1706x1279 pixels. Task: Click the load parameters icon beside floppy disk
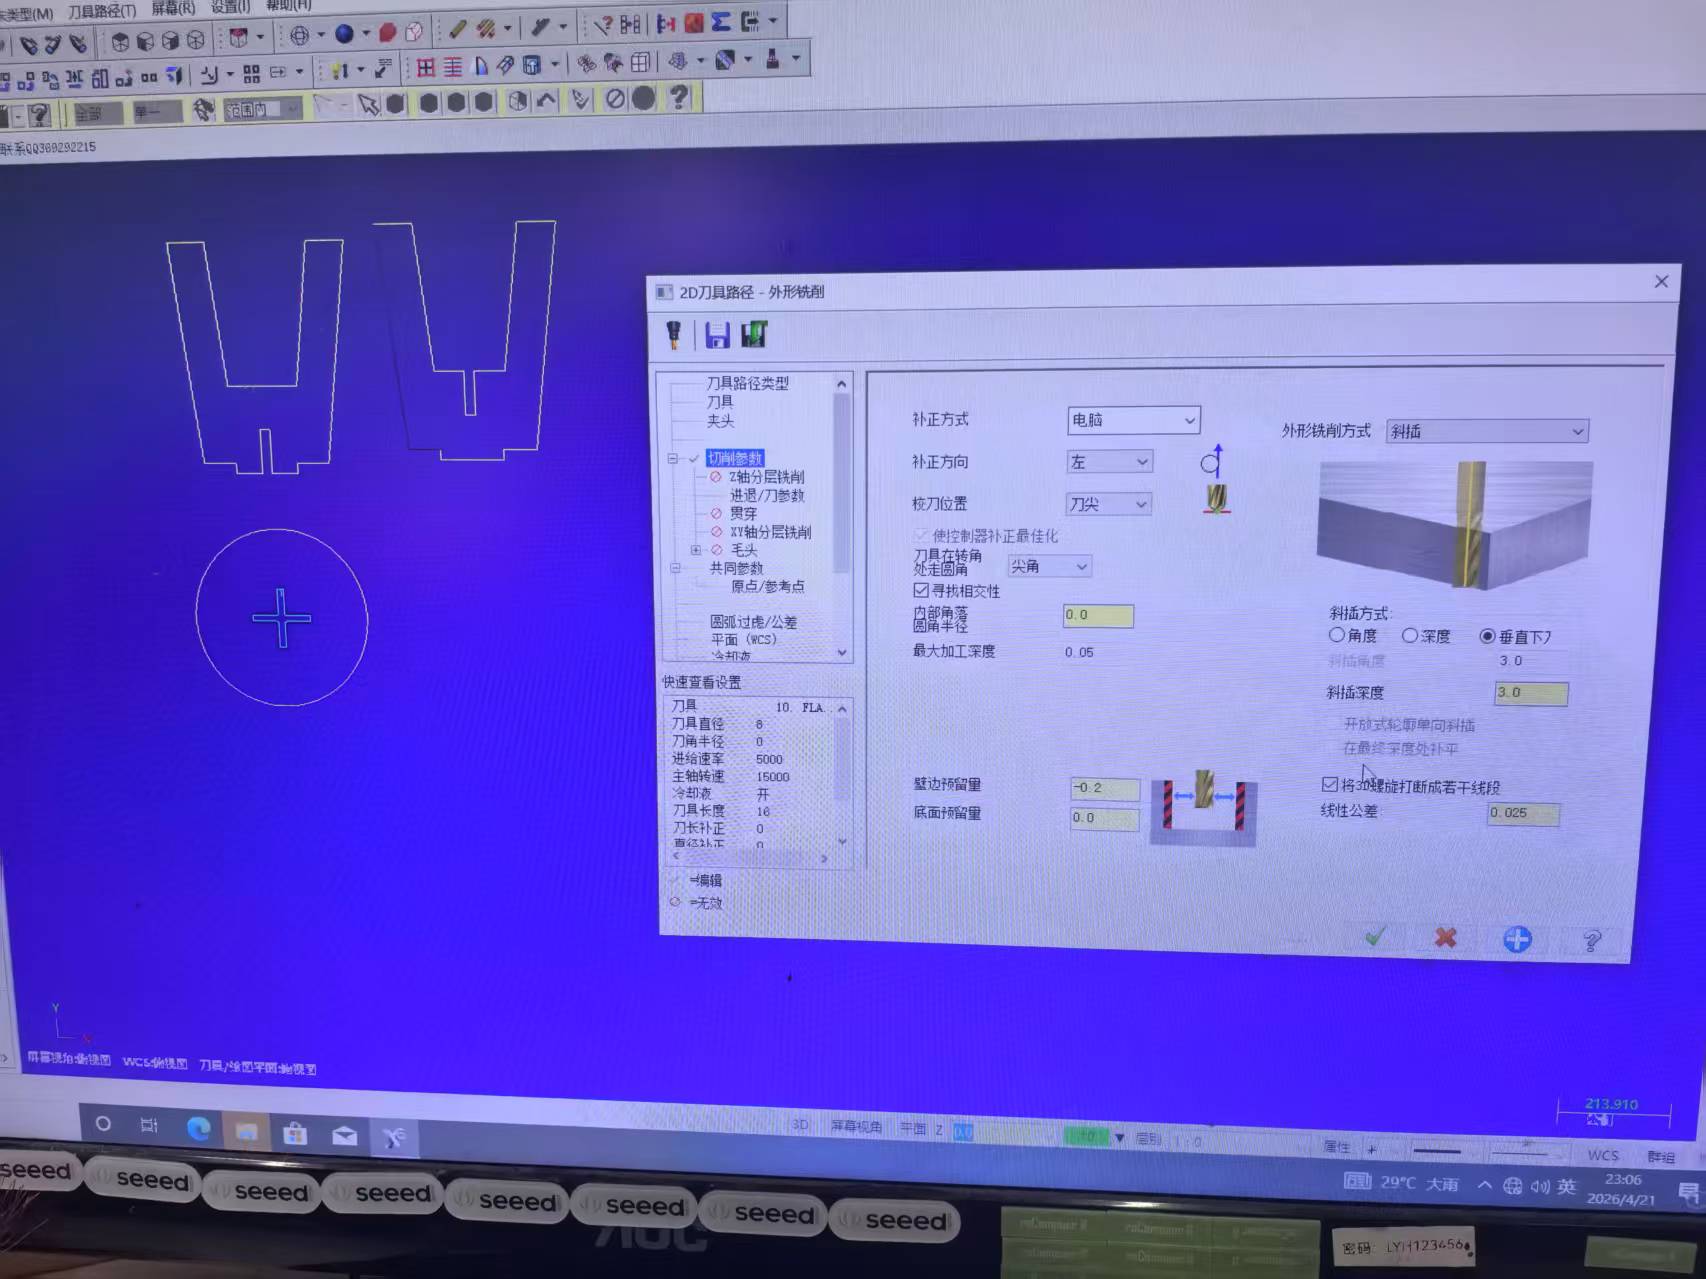[x=754, y=334]
